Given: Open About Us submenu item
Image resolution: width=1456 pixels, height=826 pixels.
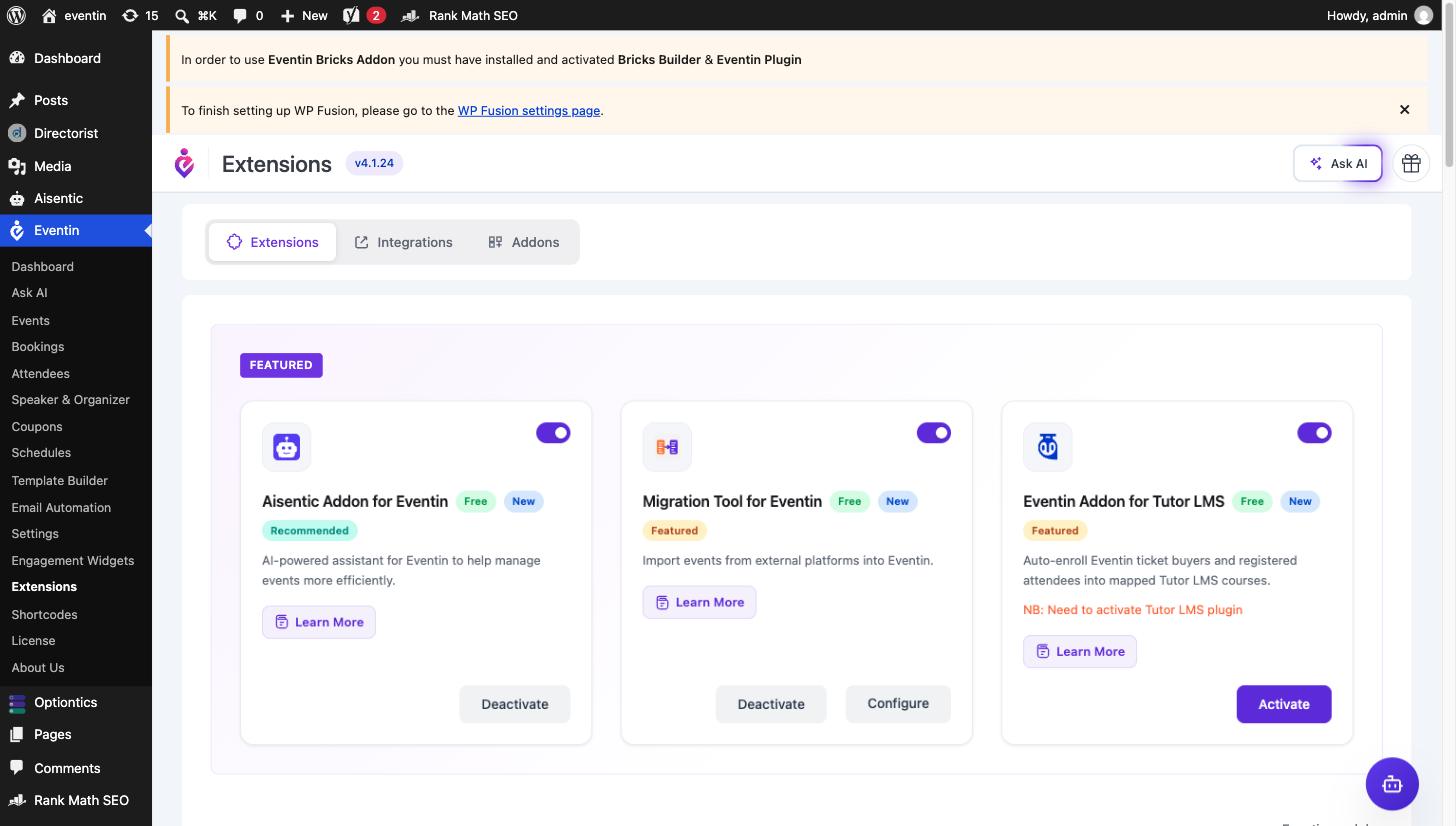Looking at the screenshot, I should (38, 668).
